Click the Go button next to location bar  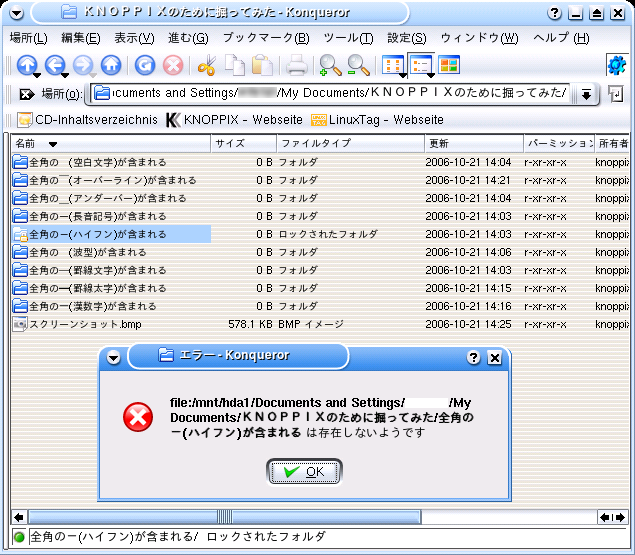coord(616,94)
